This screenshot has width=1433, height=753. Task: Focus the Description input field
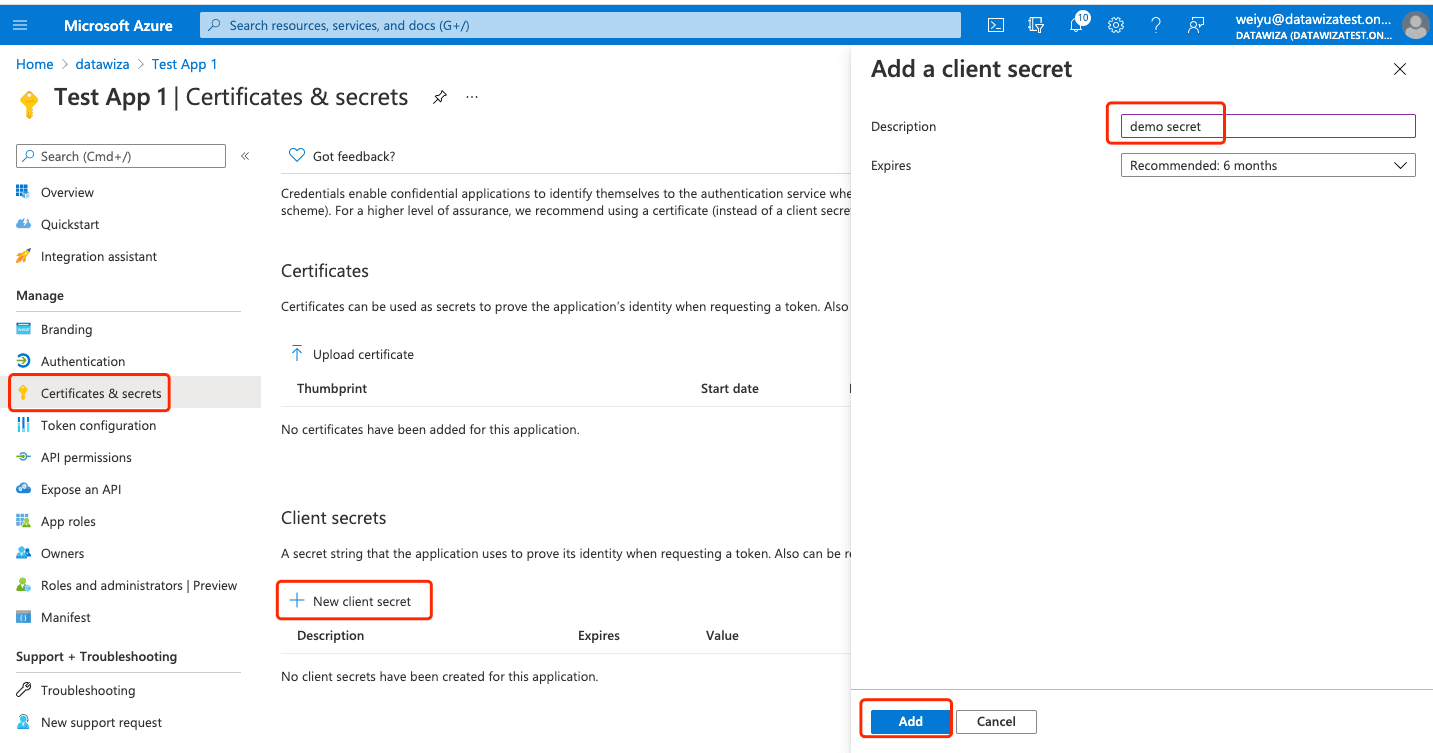pos(1268,126)
